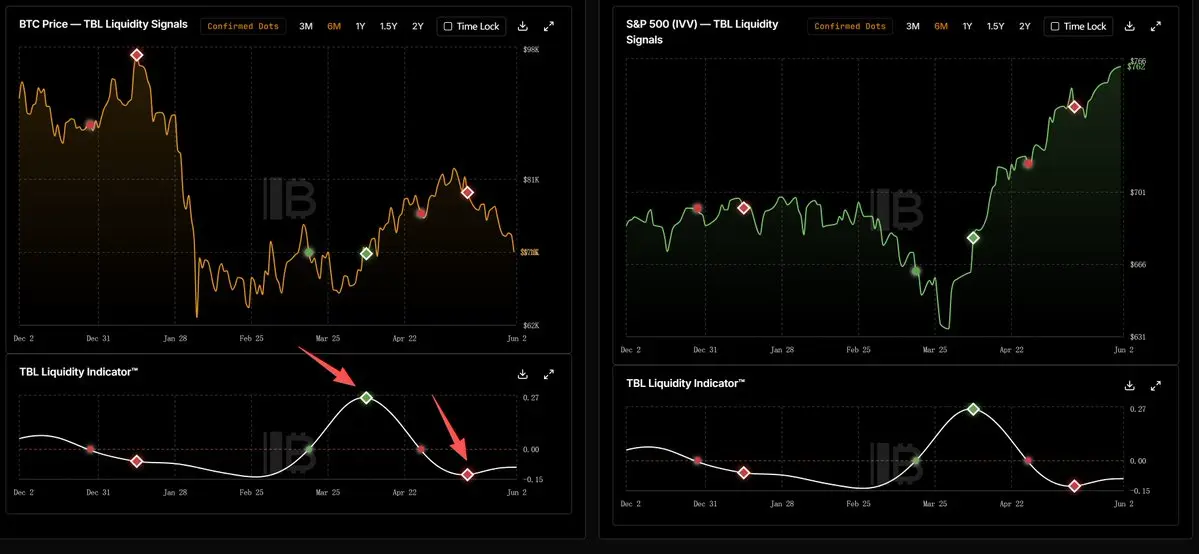
Task: Click green diamond at BTC liquidity indicator peak
Action: coord(366,398)
